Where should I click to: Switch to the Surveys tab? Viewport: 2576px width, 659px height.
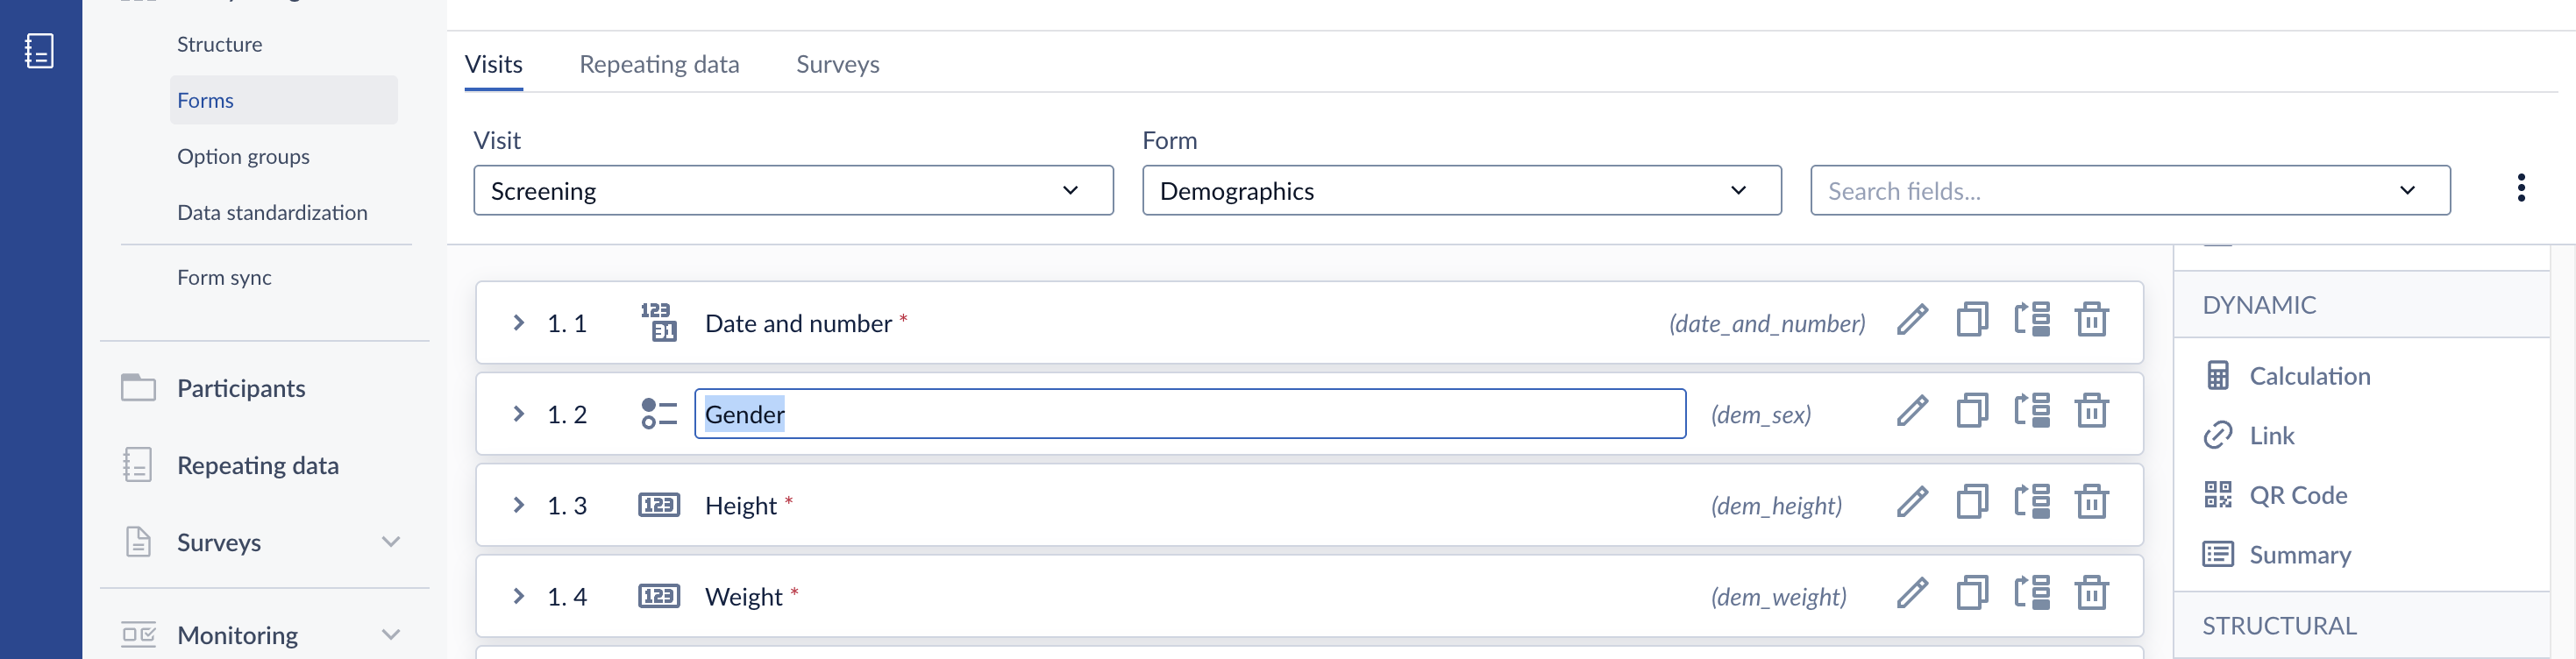pos(837,64)
